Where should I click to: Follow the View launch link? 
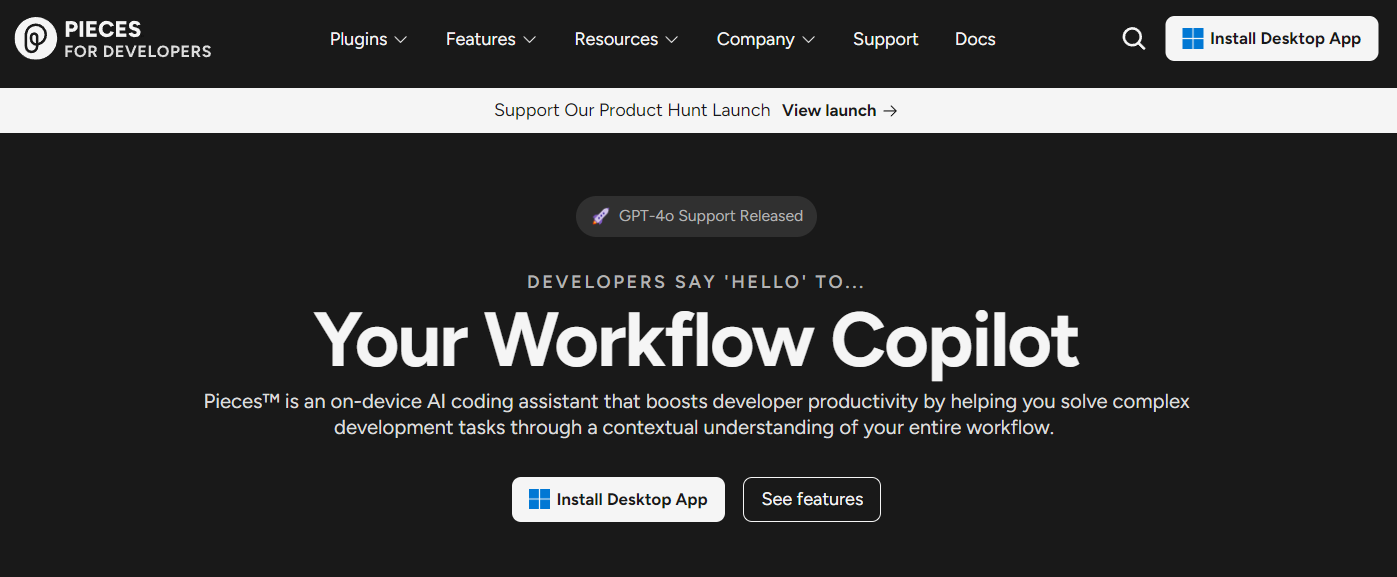point(829,111)
